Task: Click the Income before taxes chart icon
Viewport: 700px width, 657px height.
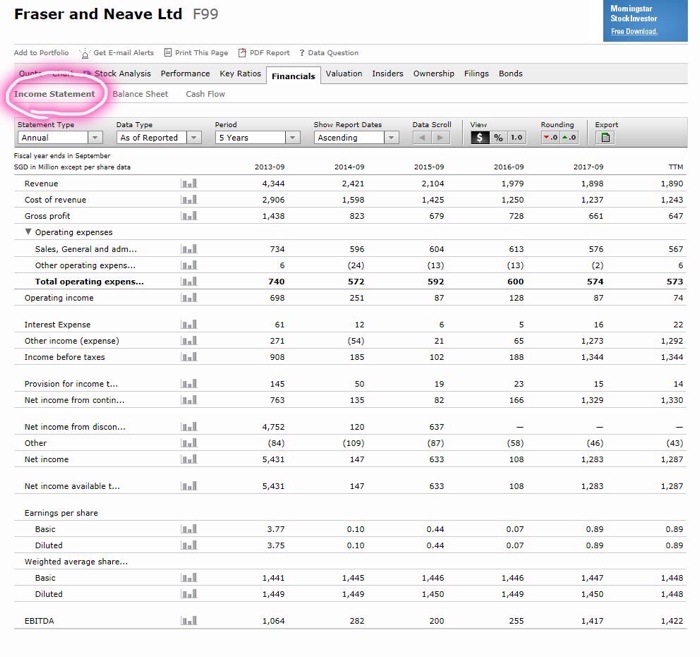Action: click(x=189, y=357)
